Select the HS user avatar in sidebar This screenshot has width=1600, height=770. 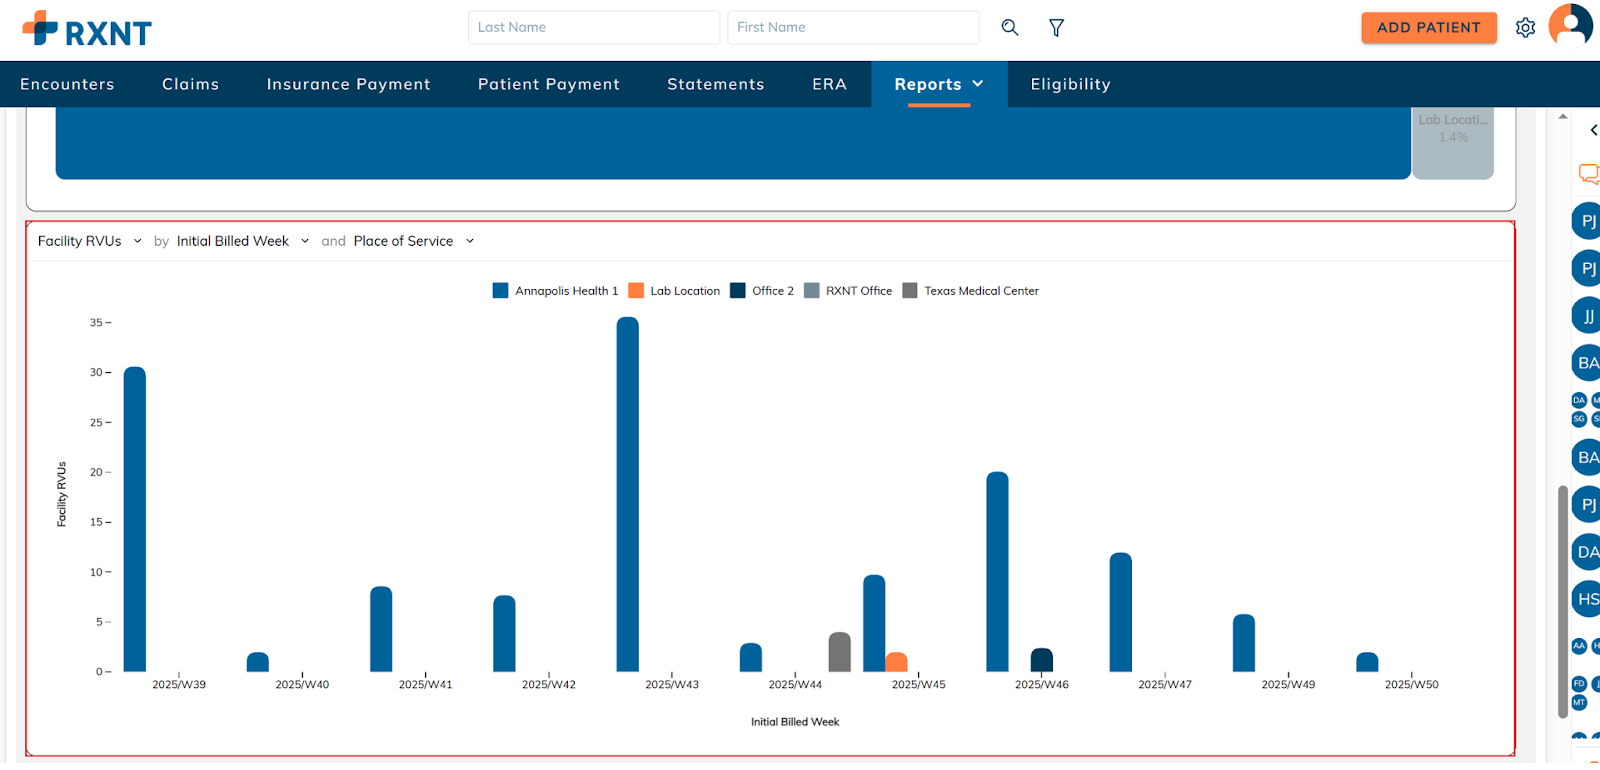[1587, 599]
